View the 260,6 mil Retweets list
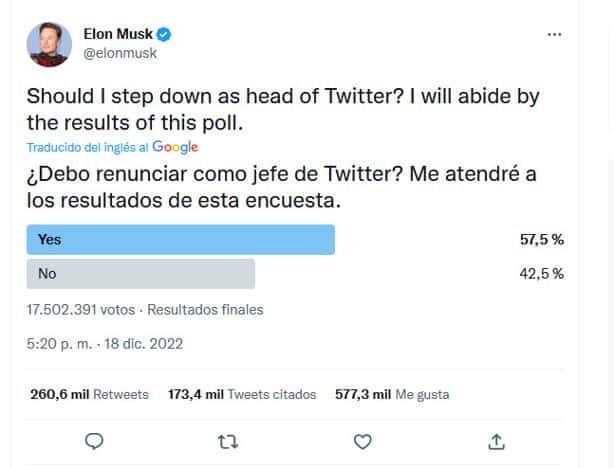614x468 pixels. 89,395
